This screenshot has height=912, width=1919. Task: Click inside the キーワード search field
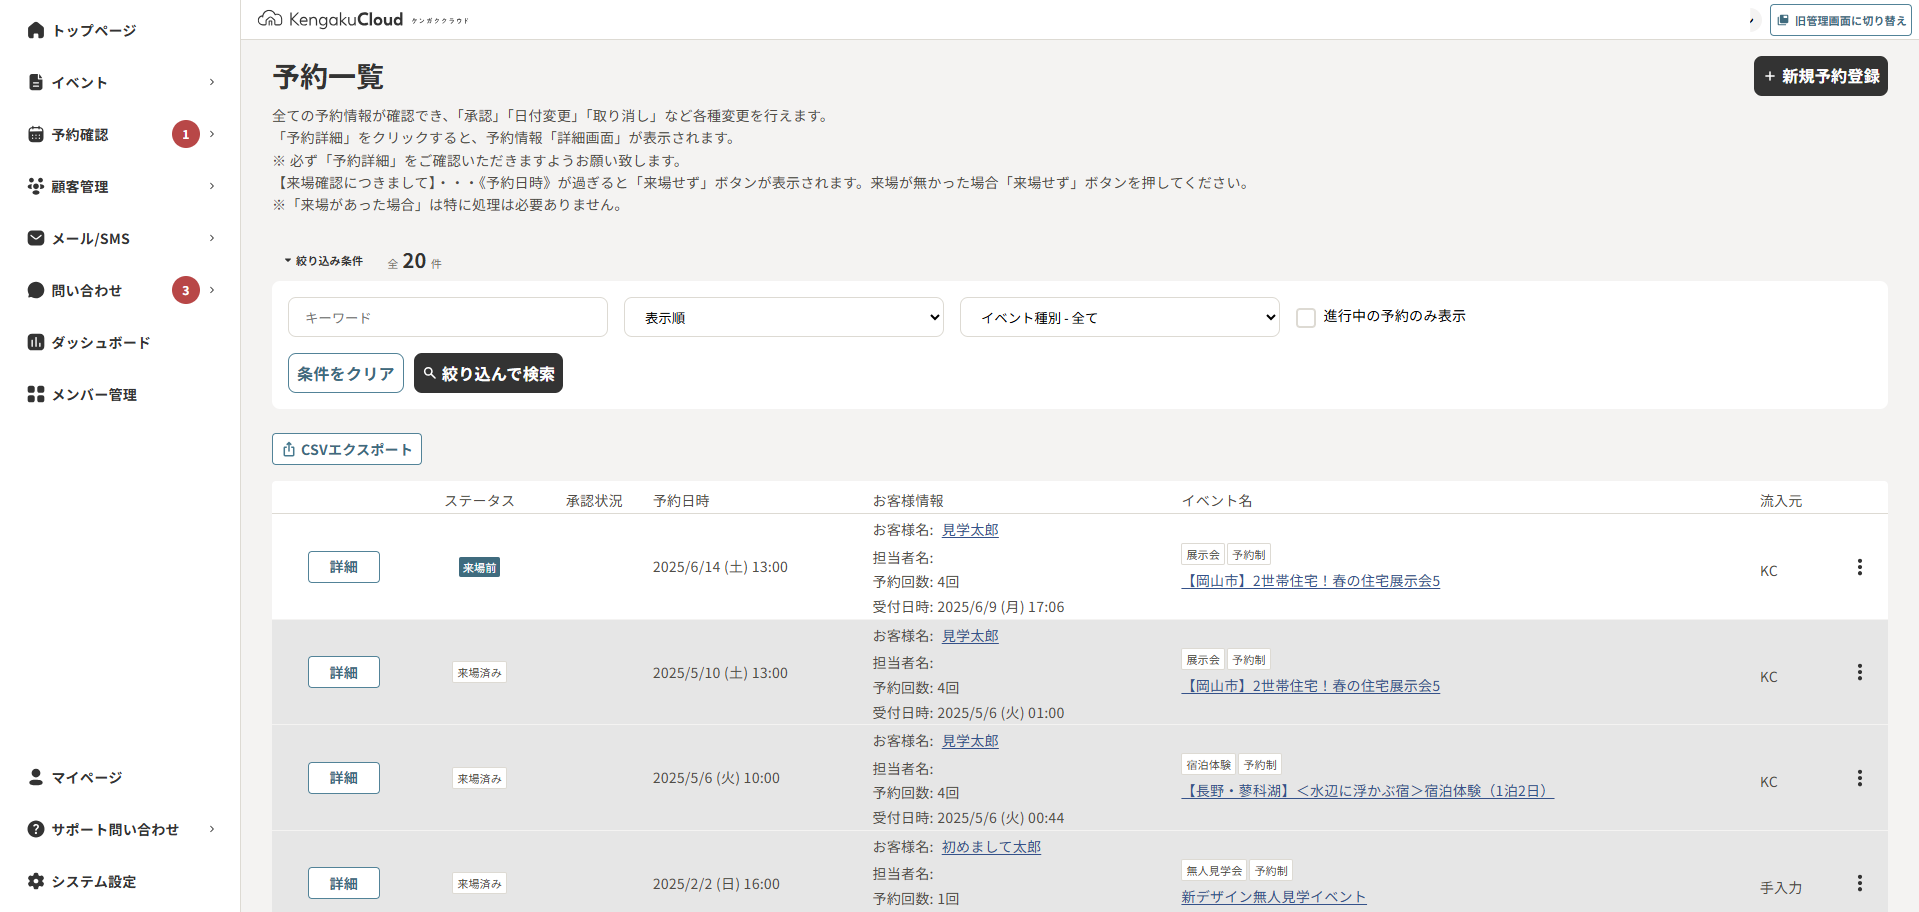(x=447, y=317)
